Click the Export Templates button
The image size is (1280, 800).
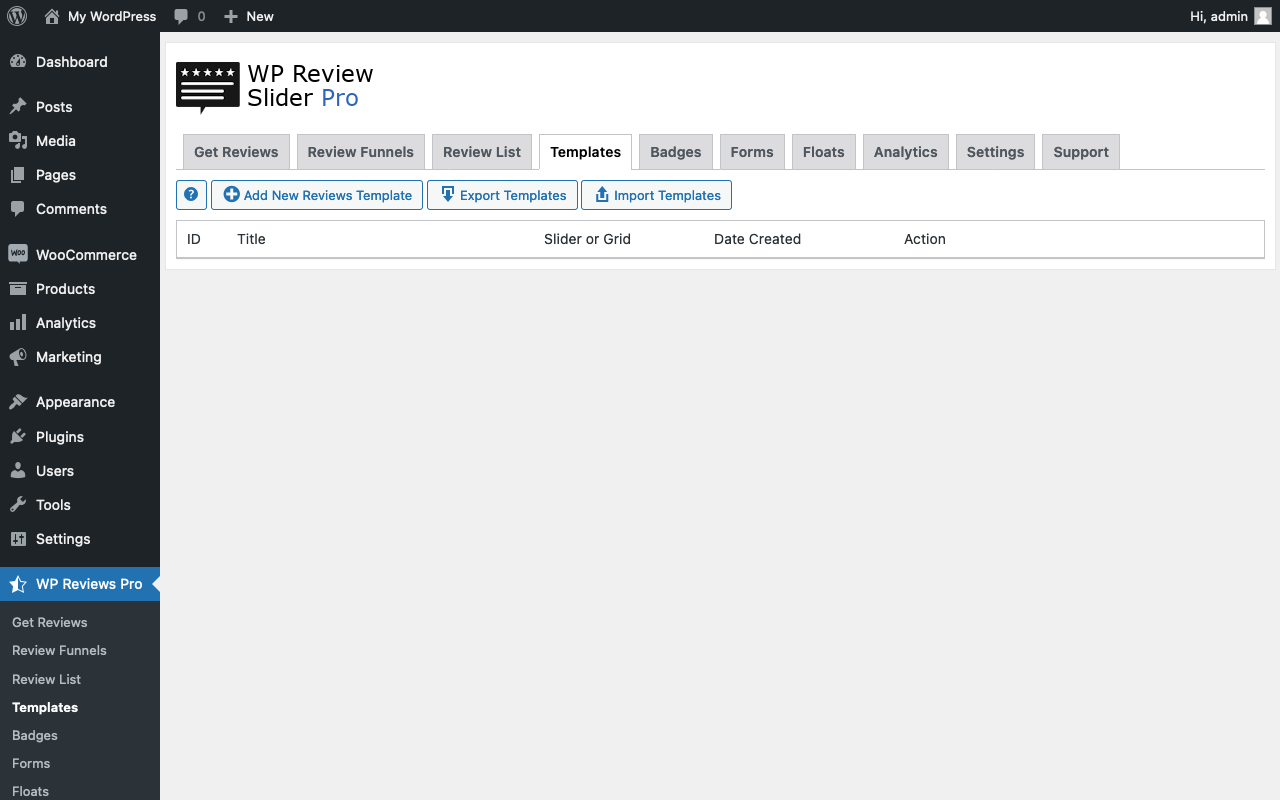(502, 195)
